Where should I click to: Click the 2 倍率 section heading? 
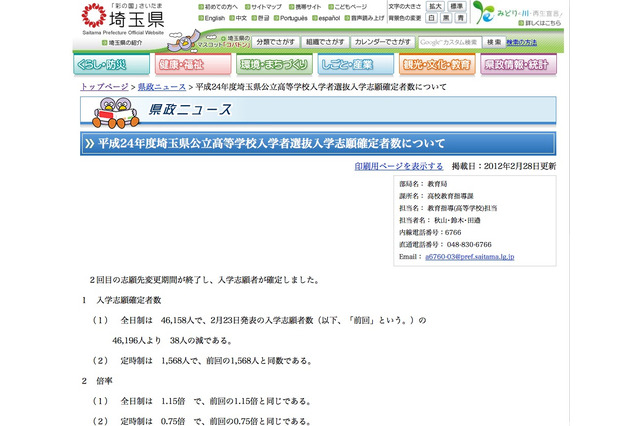(97, 381)
